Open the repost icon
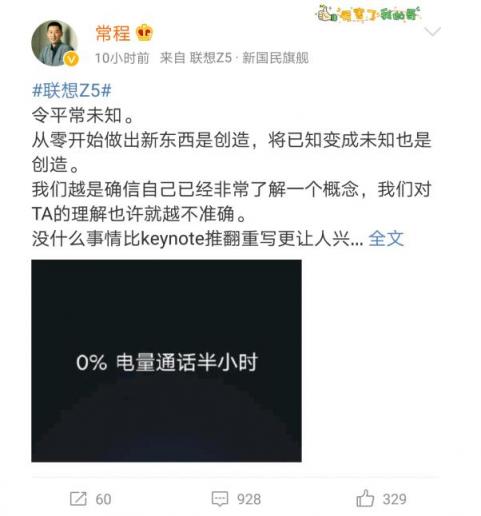This screenshot has width=481, height=516. tap(78, 499)
